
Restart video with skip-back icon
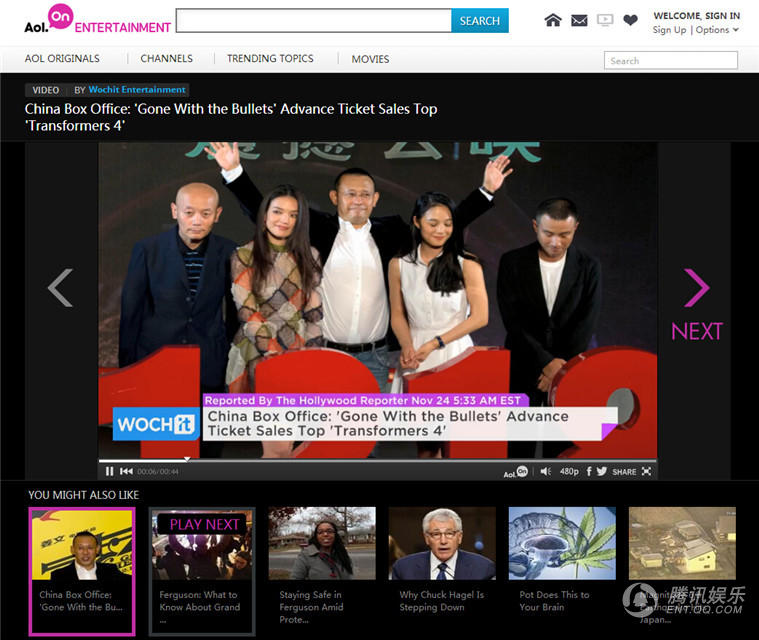pos(126,471)
